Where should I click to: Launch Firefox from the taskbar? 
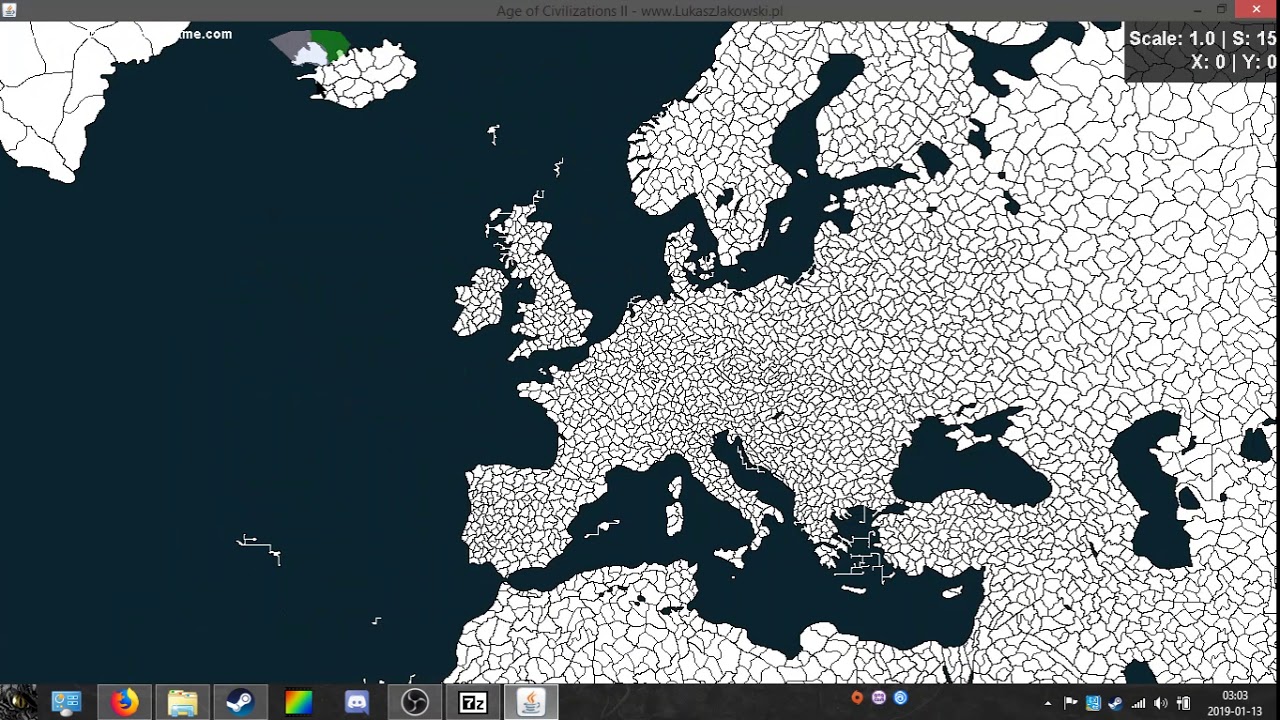[125, 703]
